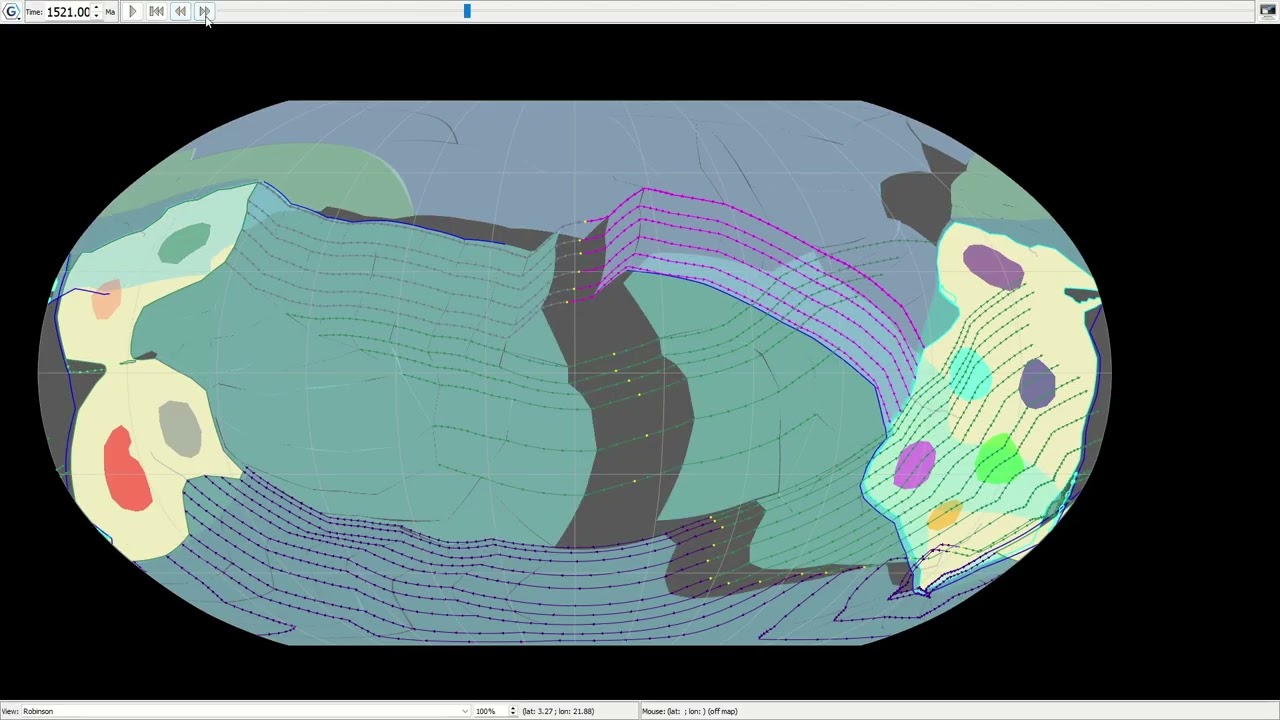Click the gray polygon beside the red one
This screenshot has width=1280, height=720.
[180, 428]
